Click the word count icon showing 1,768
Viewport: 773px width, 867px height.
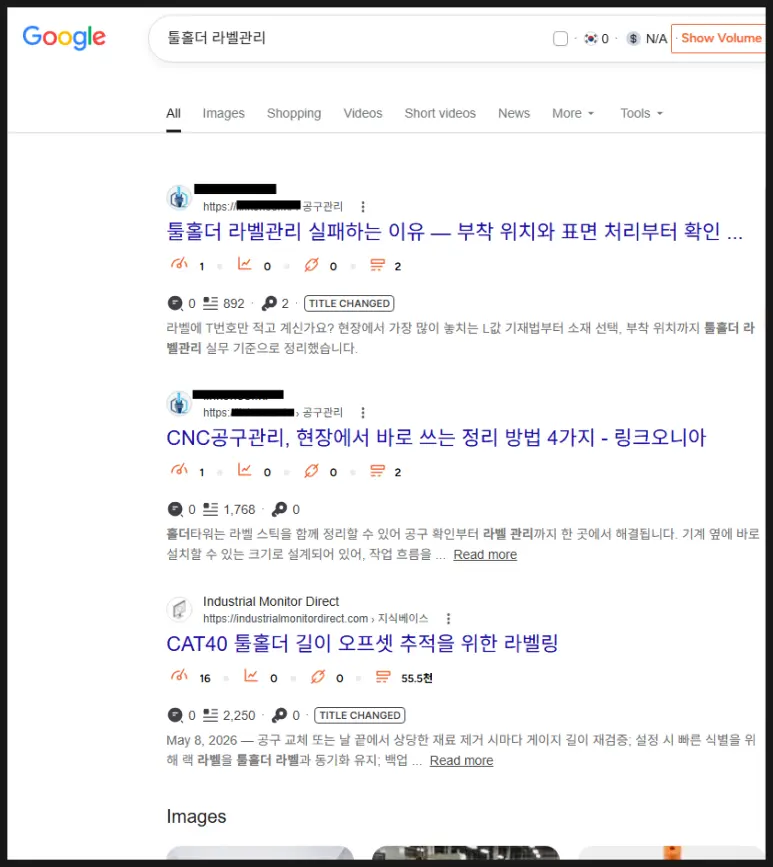(x=210, y=509)
